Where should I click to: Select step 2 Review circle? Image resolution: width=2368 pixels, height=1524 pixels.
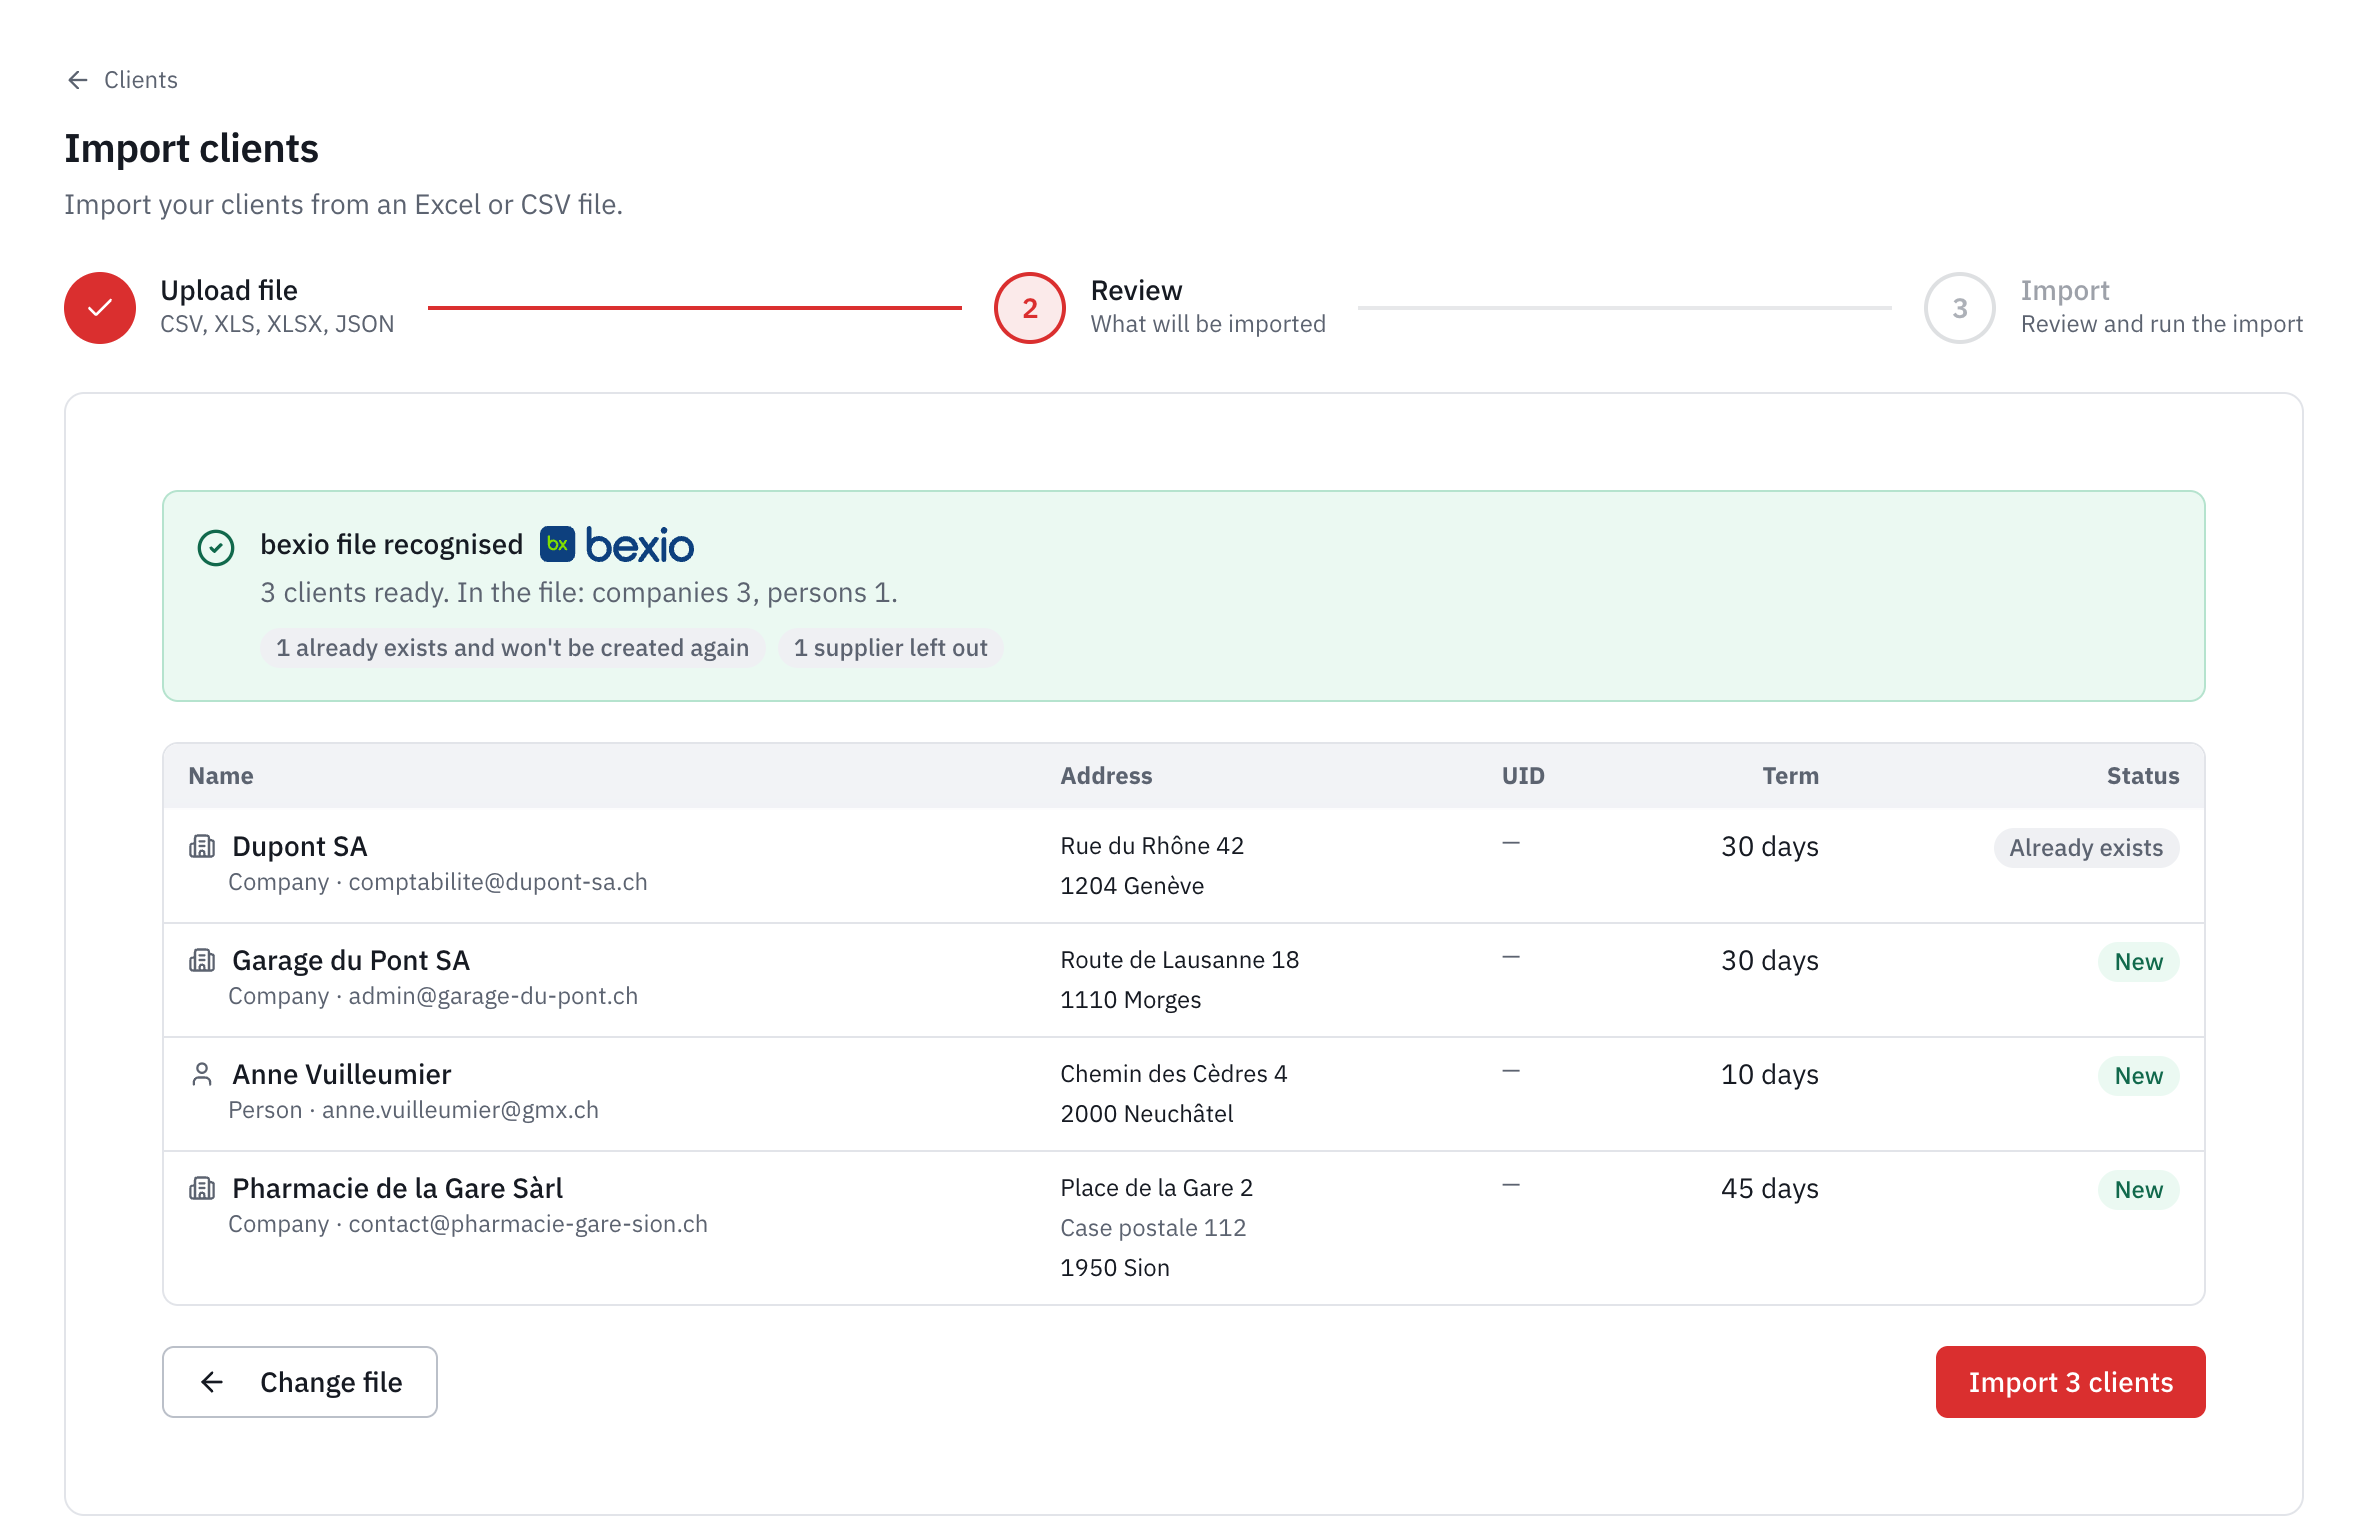click(1030, 308)
